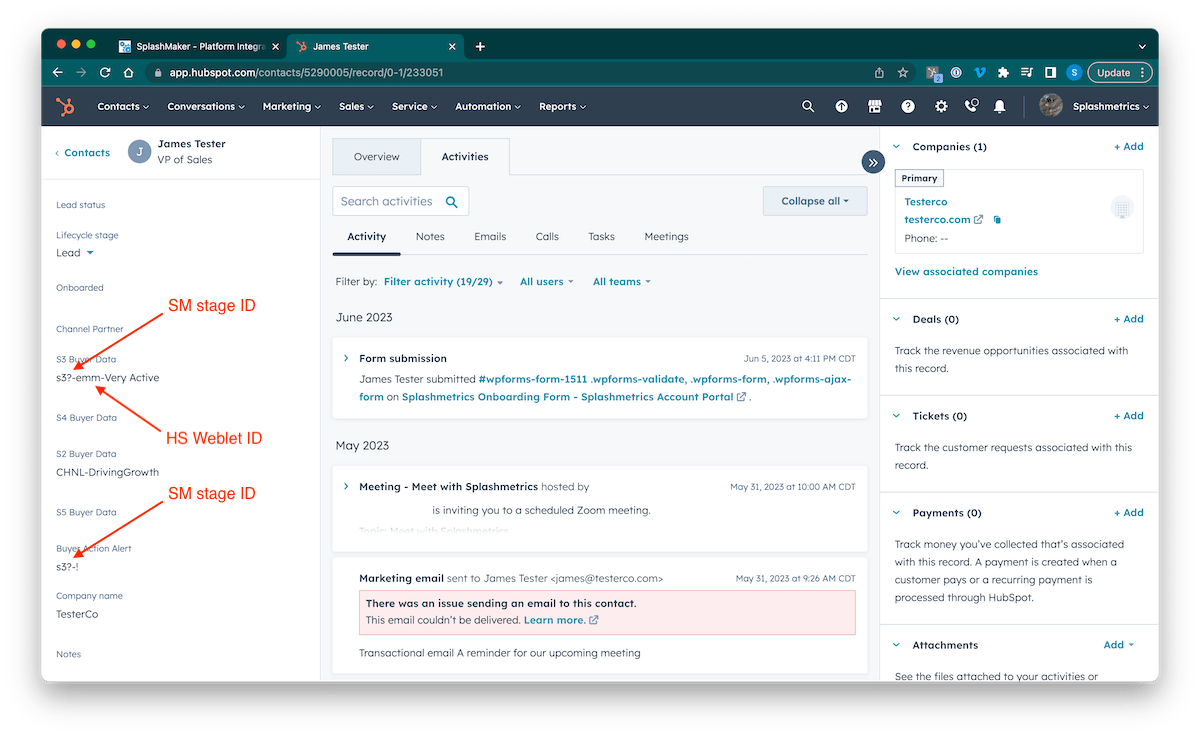The height and width of the screenshot is (736, 1200).
Task: Open the Conversations nav menu
Action: (x=206, y=106)
